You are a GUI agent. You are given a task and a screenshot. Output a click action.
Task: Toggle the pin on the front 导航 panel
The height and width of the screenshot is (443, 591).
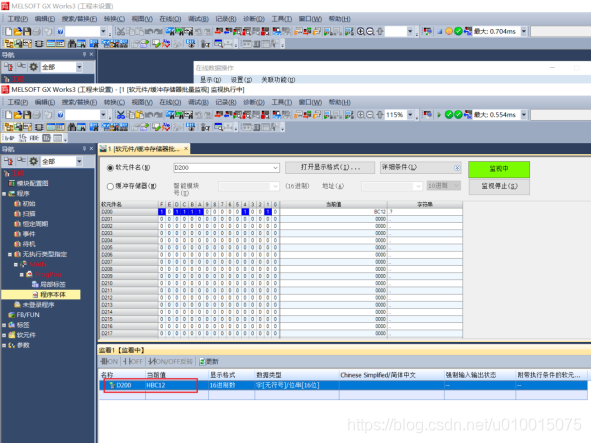click(84, 149)
